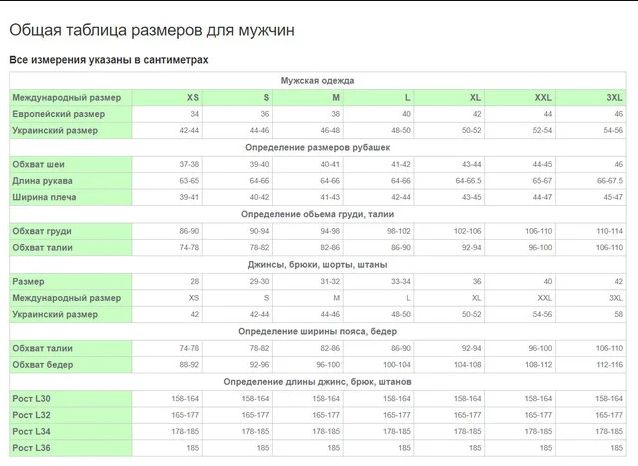Image resolution: width=638 pixels, height=466 pixels.
Task: Click neck girth value 37-38
Action: [189, 164]
